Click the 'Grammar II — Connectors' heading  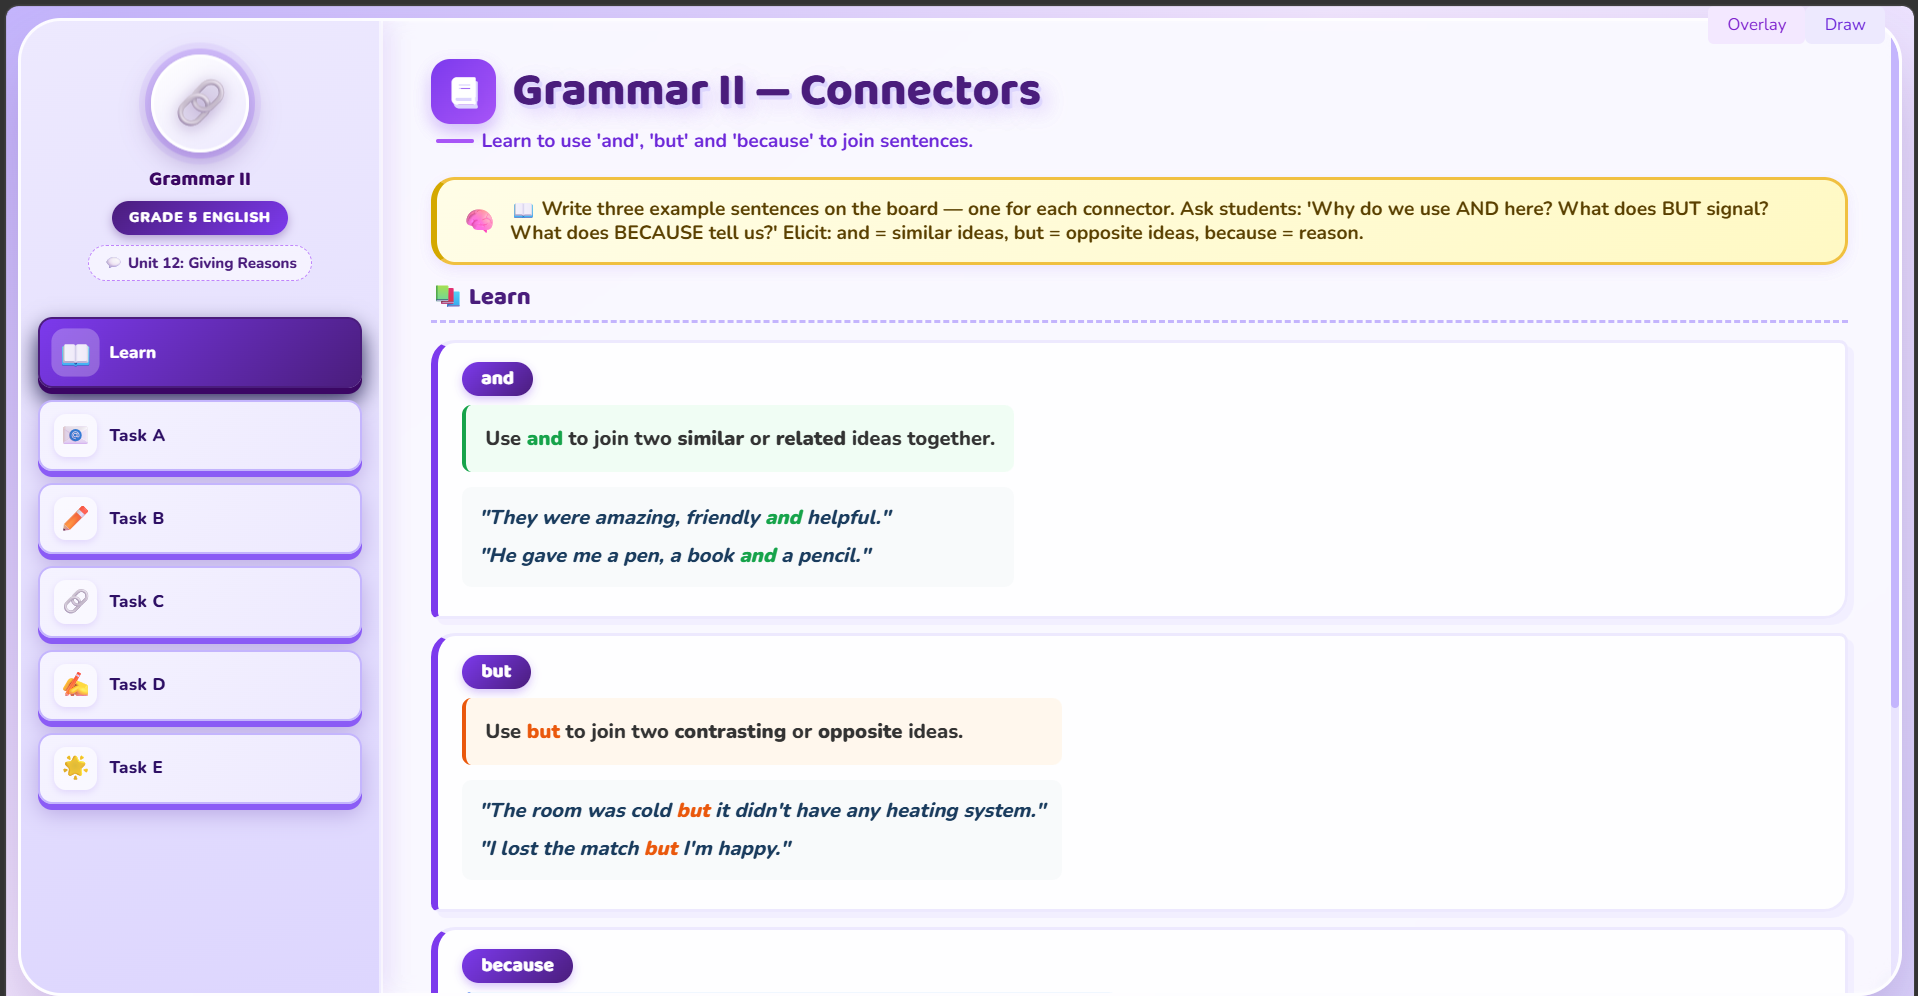[x=776, y=91]
